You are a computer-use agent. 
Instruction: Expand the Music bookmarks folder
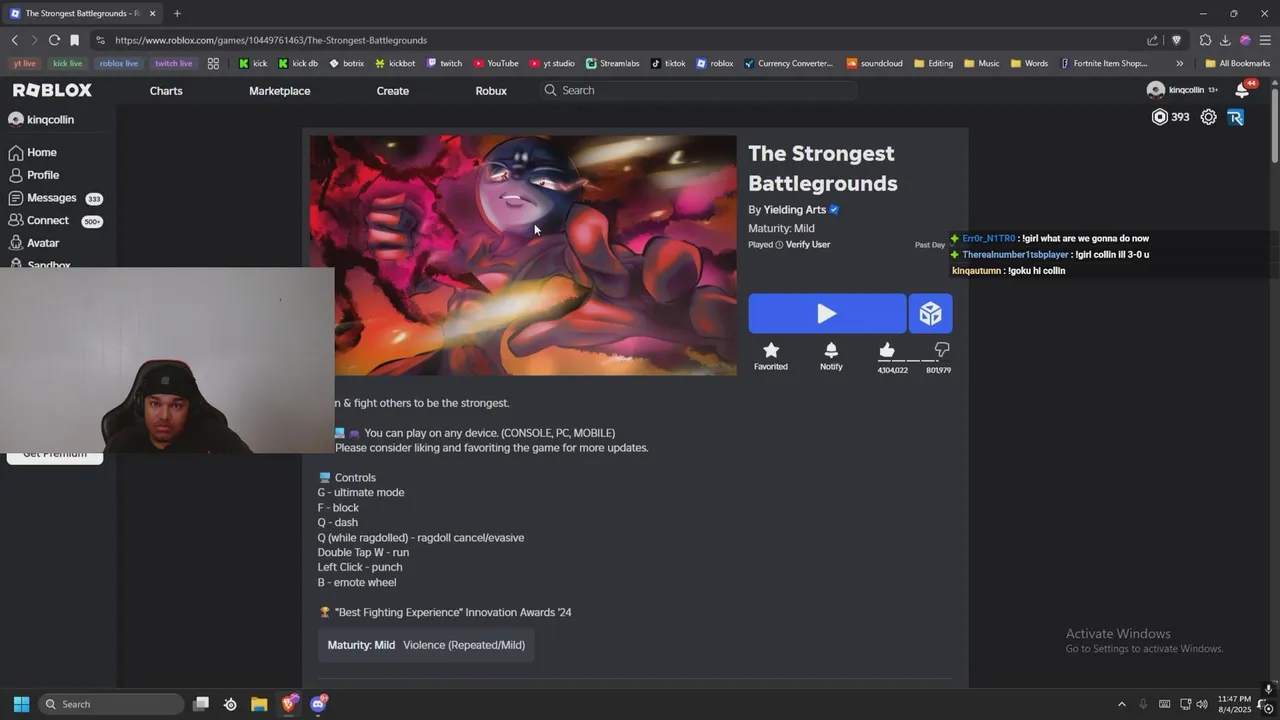tap(982, 63)
